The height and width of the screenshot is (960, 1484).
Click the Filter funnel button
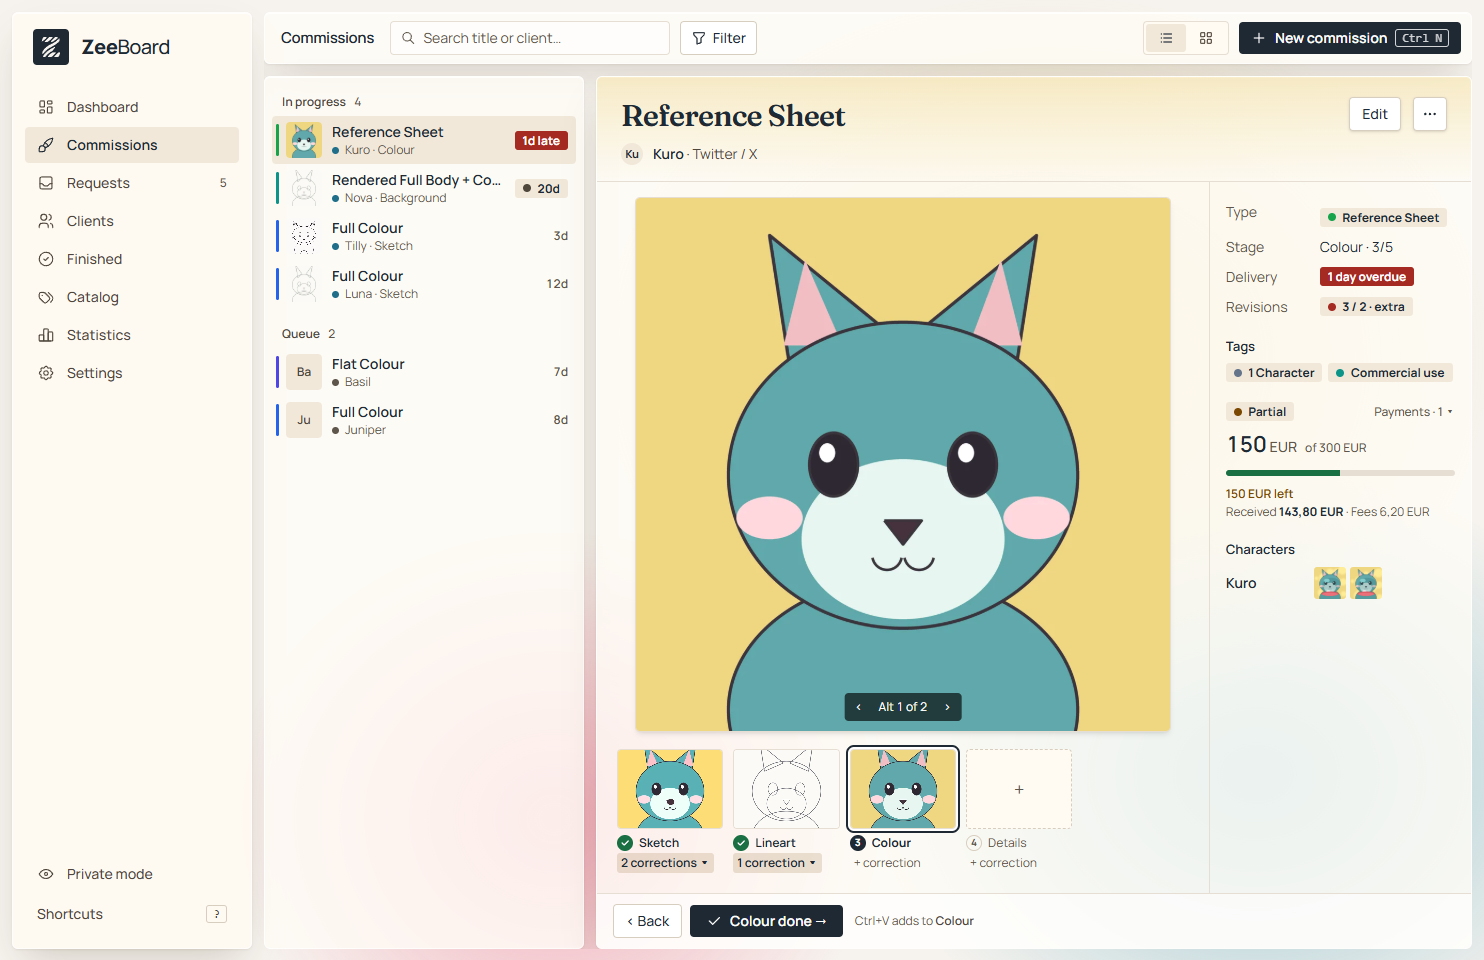718,38
